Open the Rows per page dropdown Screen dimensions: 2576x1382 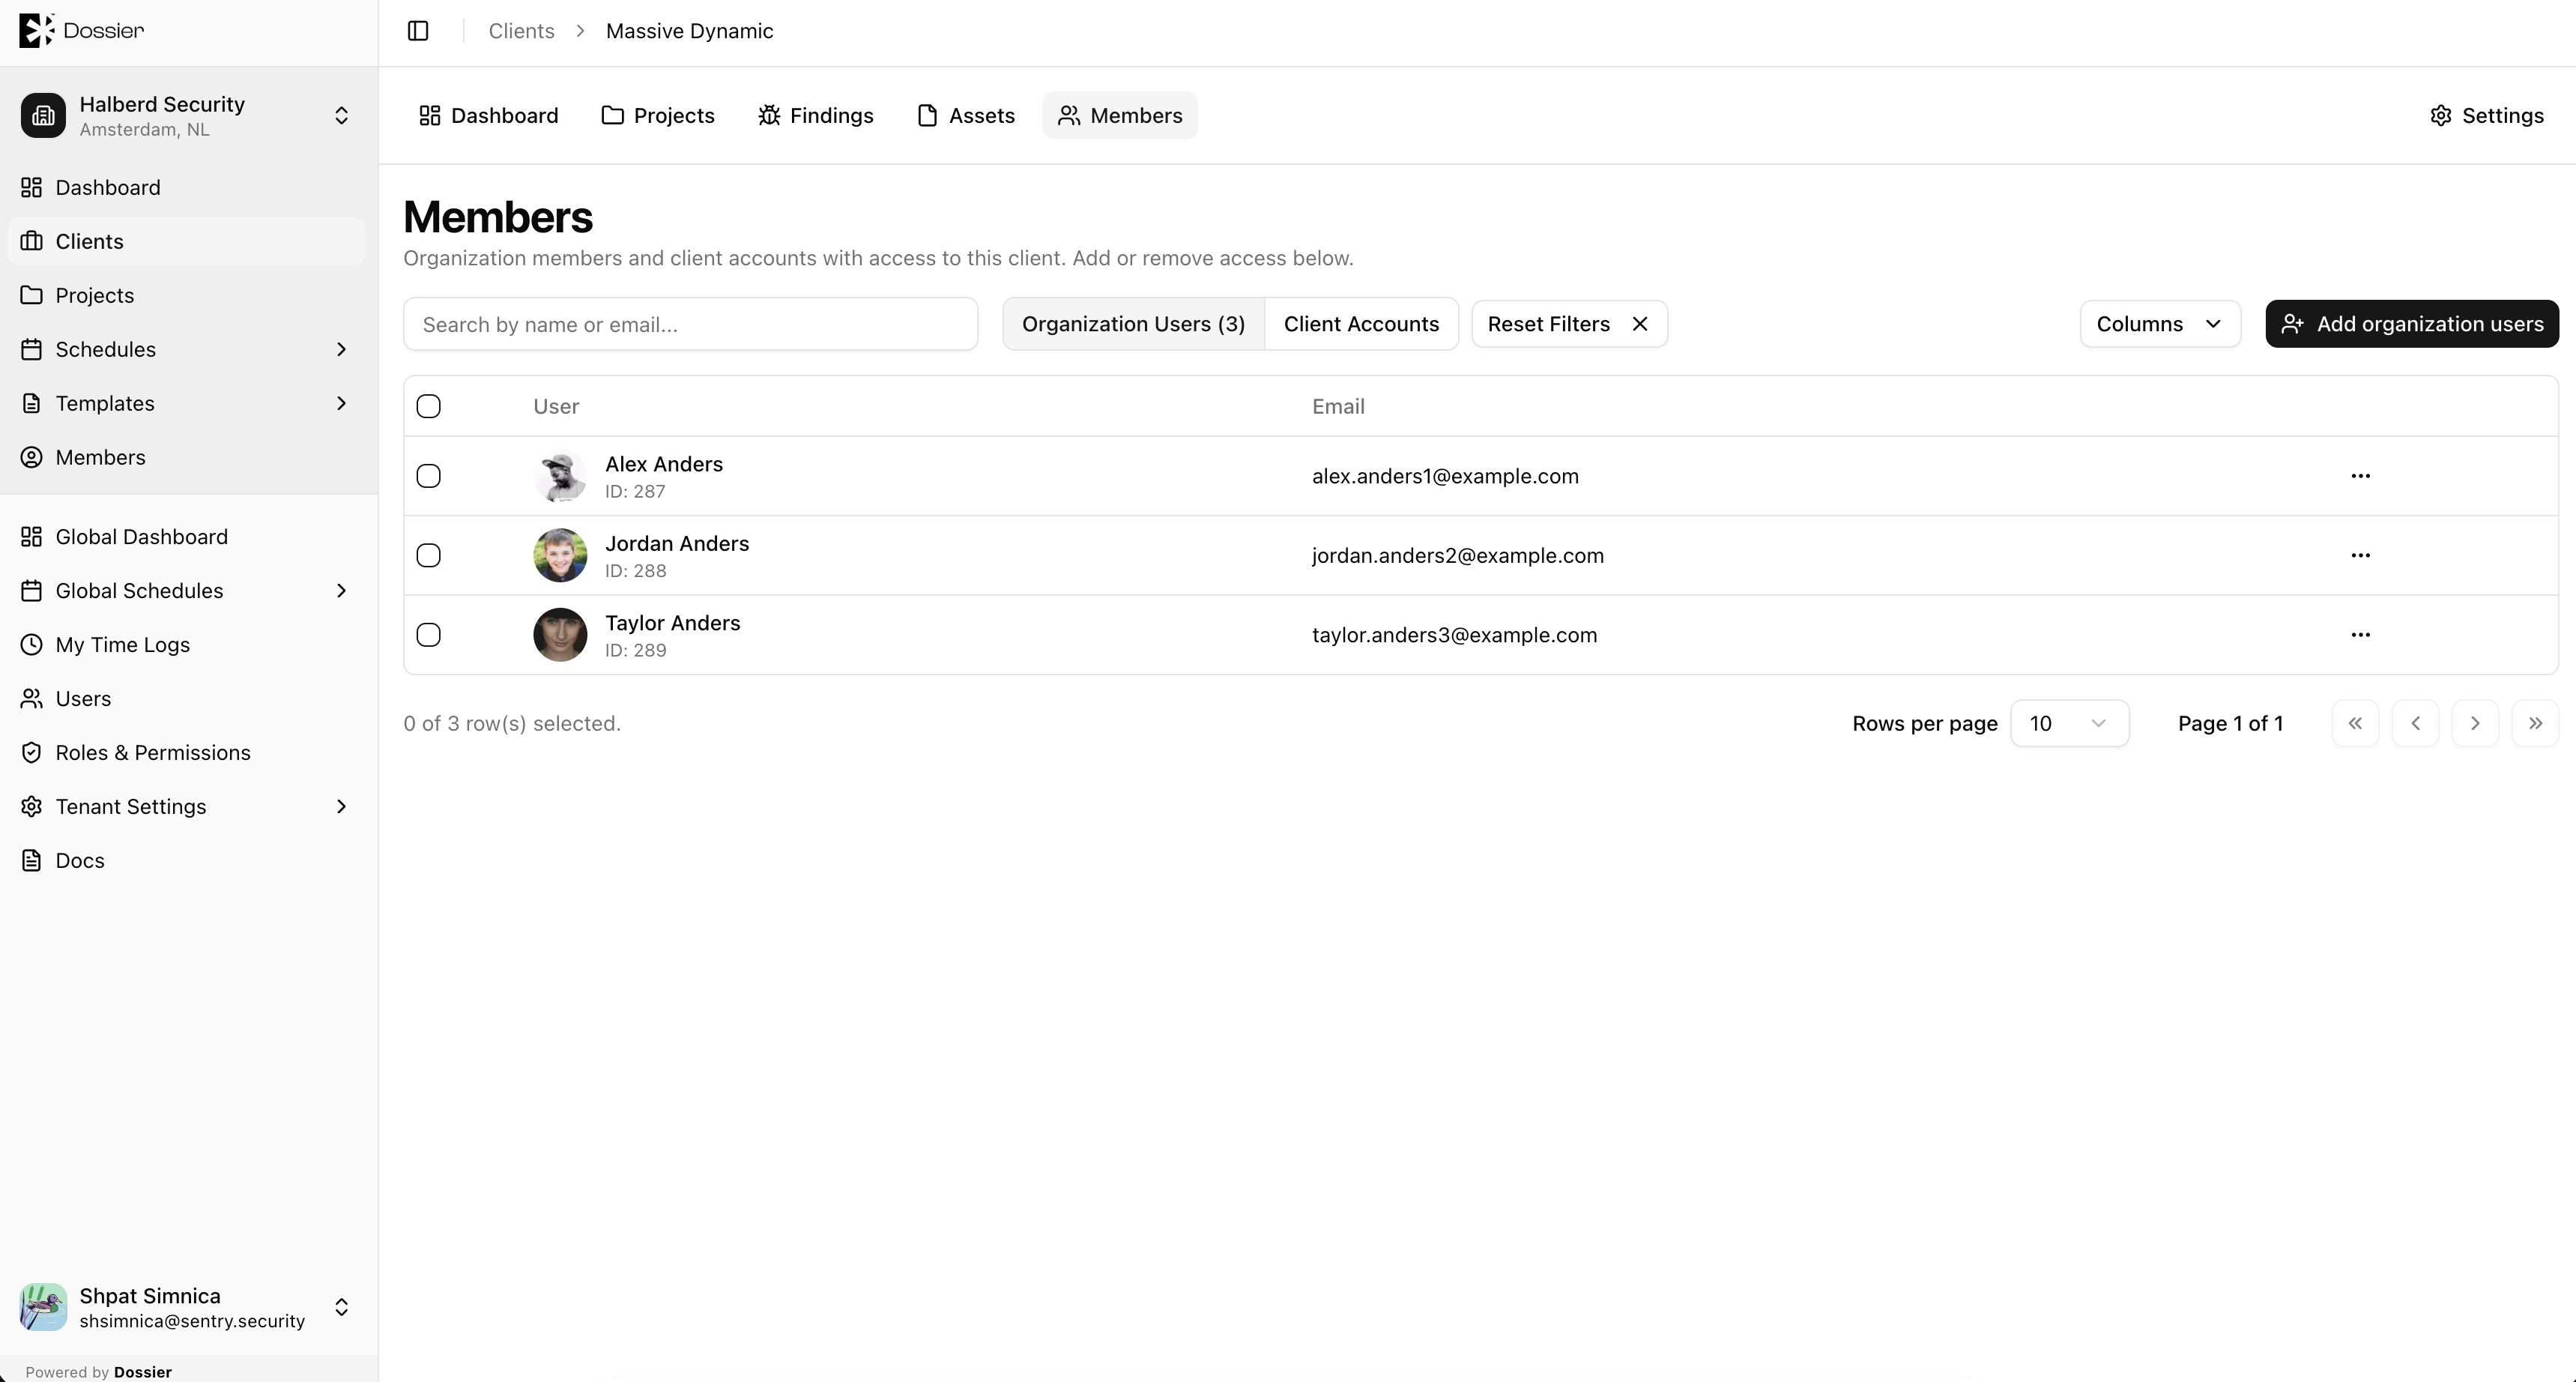2069,723
